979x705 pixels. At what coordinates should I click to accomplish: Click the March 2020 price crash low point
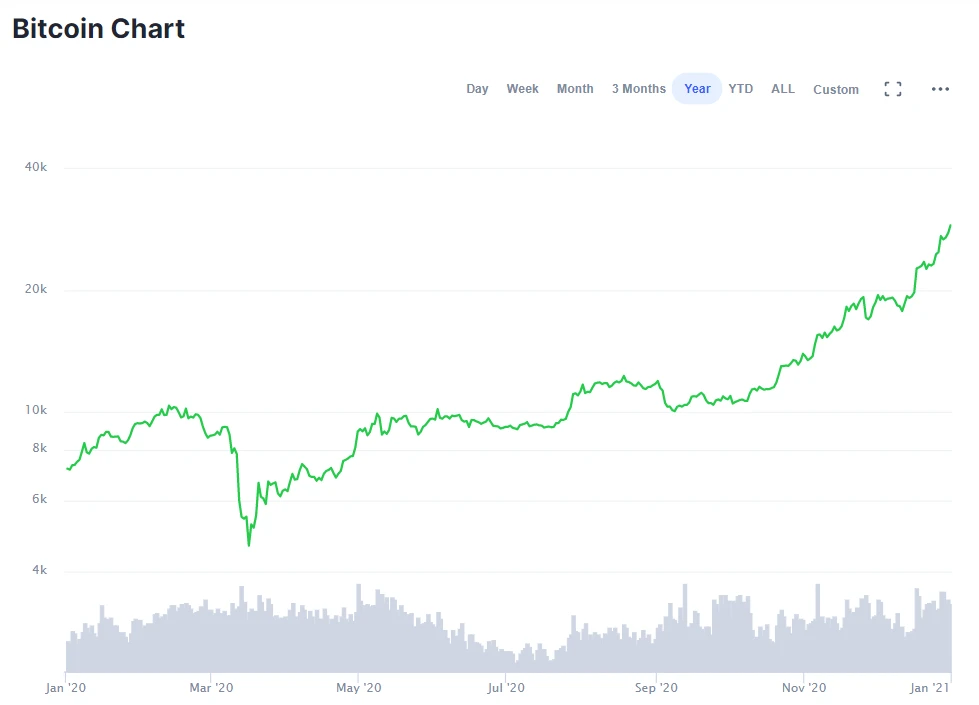[x=248, y=544]
